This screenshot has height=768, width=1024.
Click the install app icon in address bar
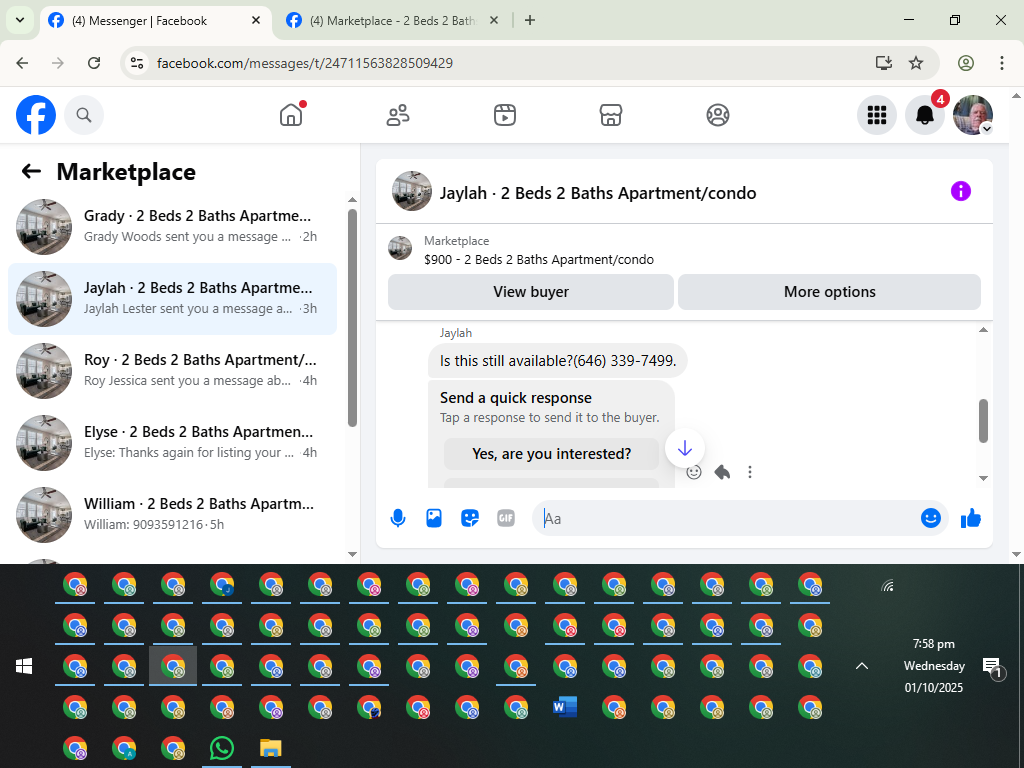884,63
